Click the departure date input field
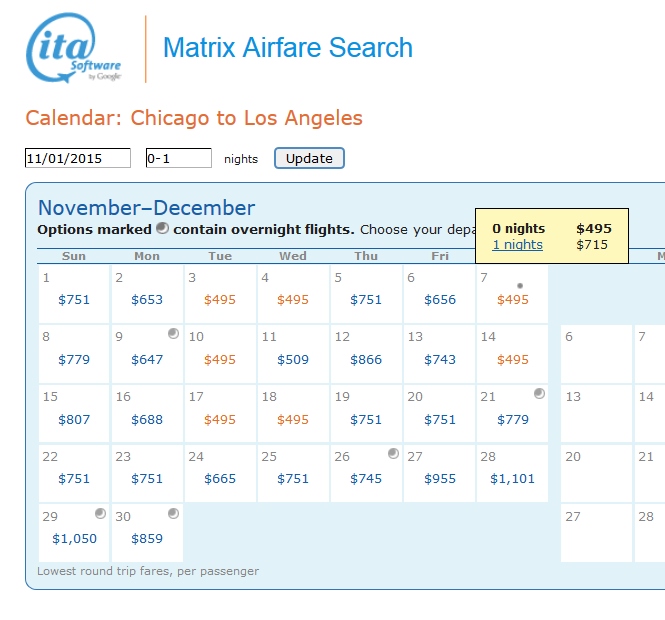665x620 pixels. pyautogui.click(x=78, y=158)
